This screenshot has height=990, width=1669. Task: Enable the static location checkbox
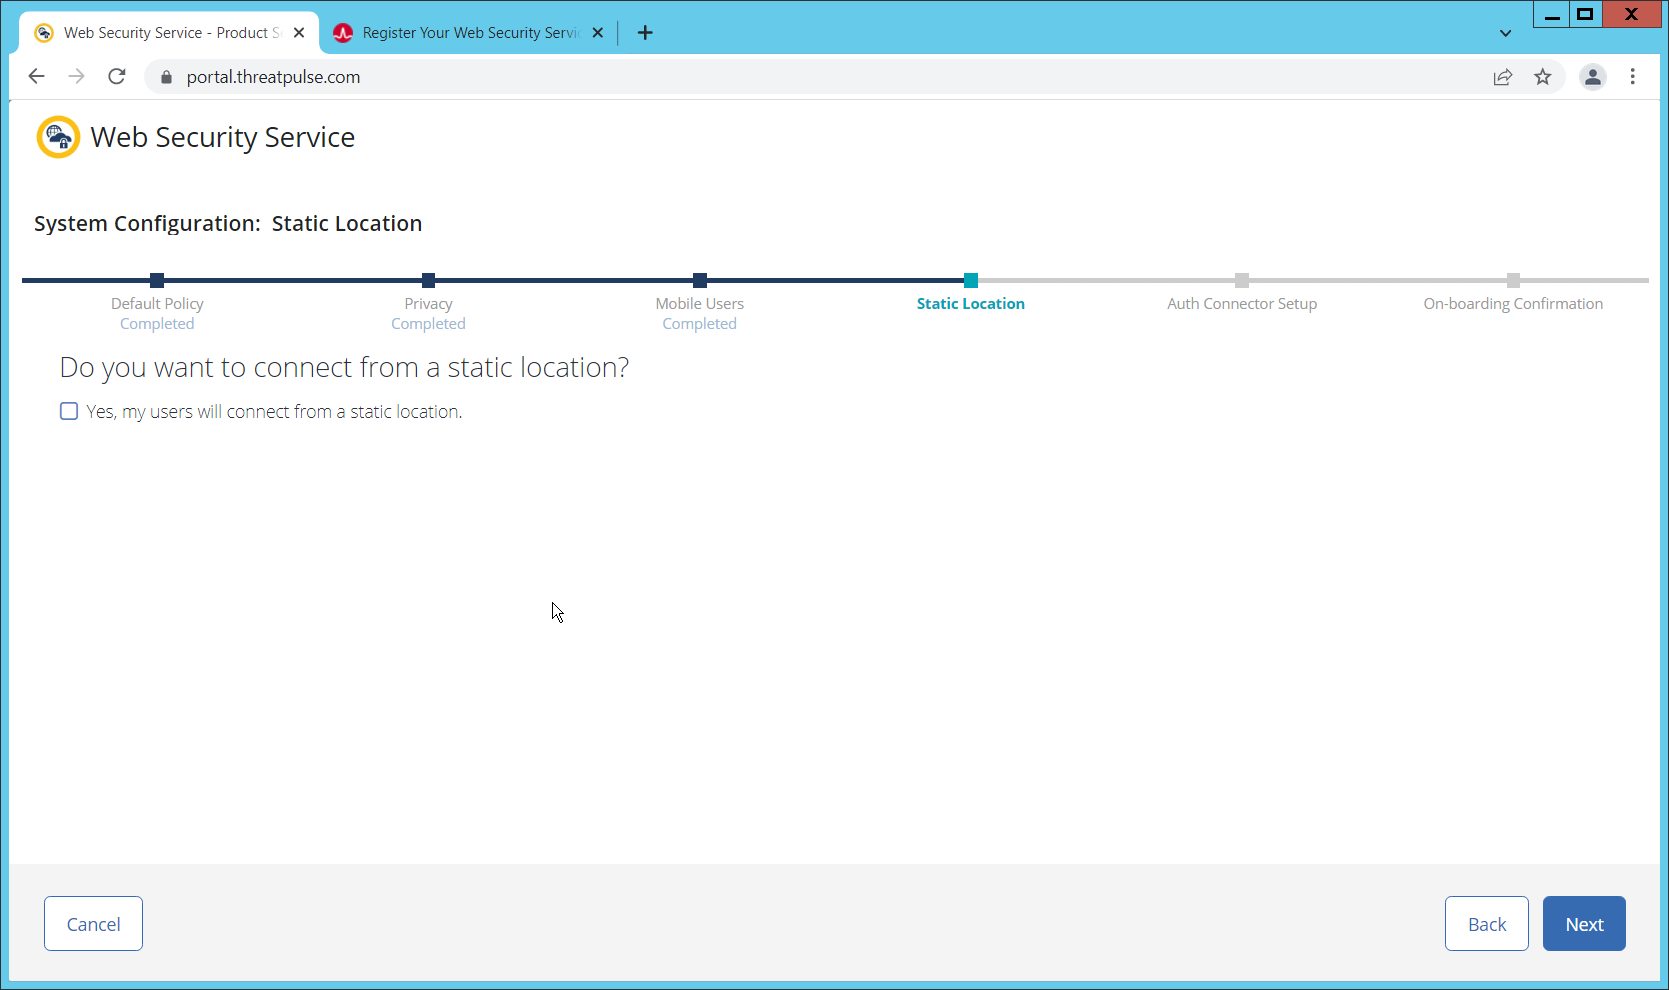pos(69,411)
